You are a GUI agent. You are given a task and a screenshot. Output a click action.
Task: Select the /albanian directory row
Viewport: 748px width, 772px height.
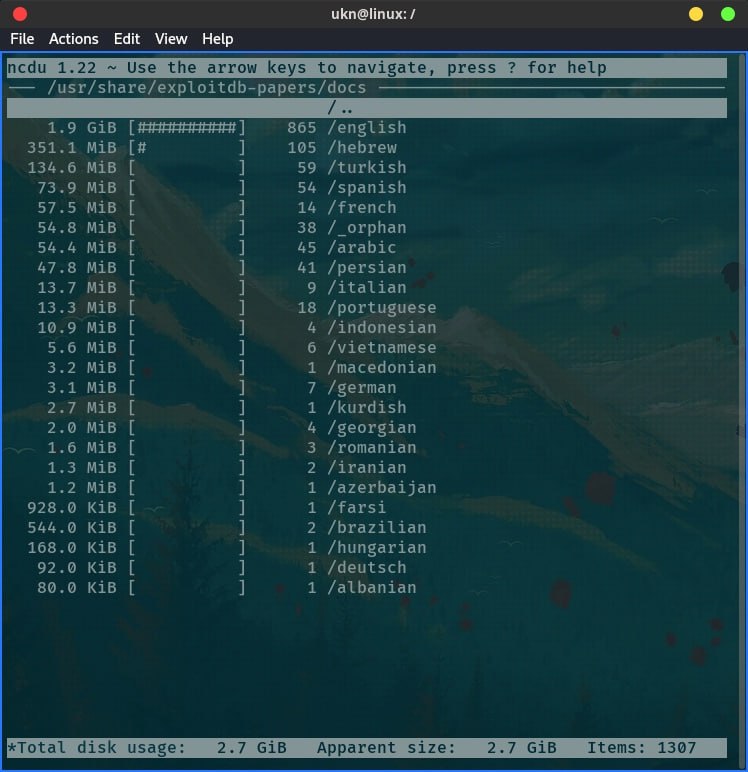(x=366, y=587)
